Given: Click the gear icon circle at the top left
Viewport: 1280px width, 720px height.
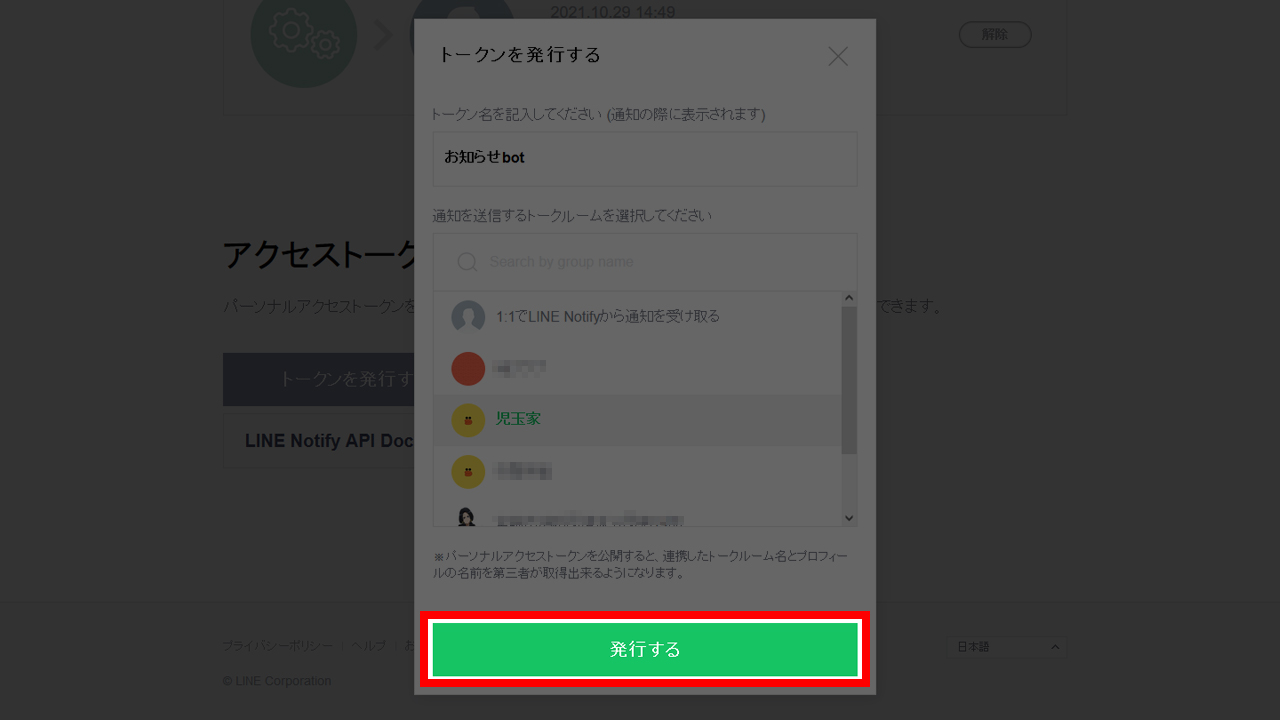Looking at the screenshot, I should click(303, 35).
